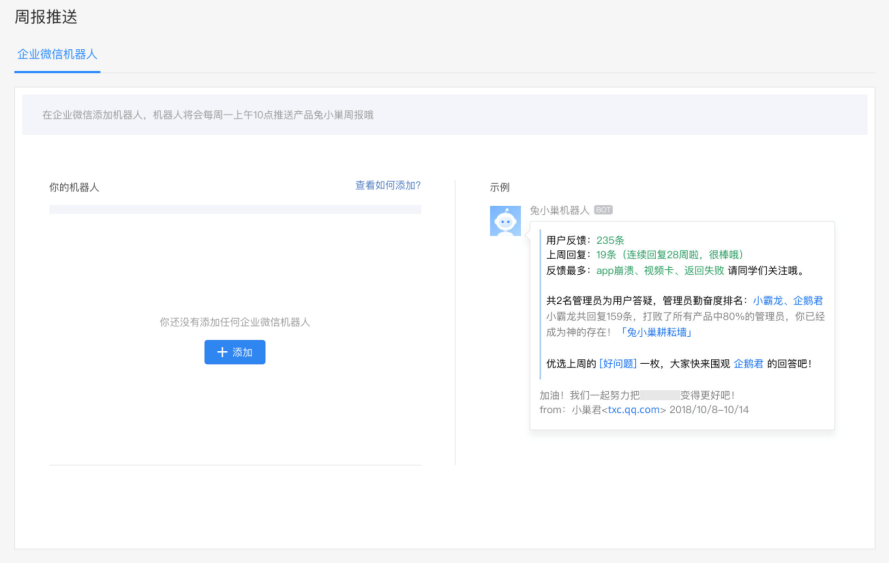Click the empty robot list header bar
This screenshot has height=563, width=889.
pyautogui.click(x=235, y=210)
